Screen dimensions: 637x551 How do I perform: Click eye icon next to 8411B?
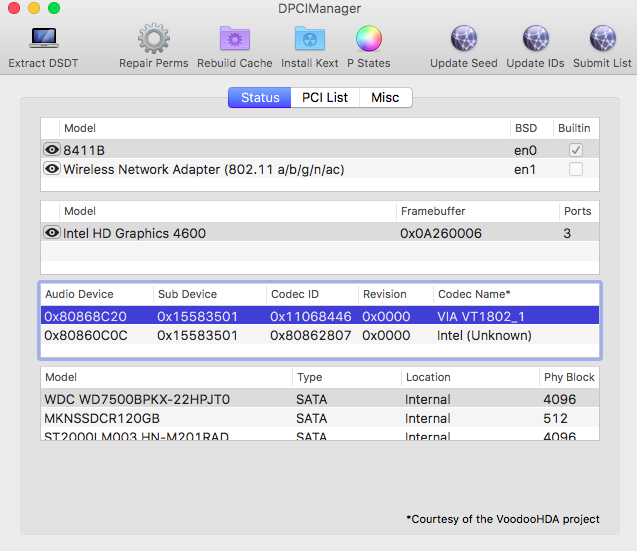pos(52,149)
